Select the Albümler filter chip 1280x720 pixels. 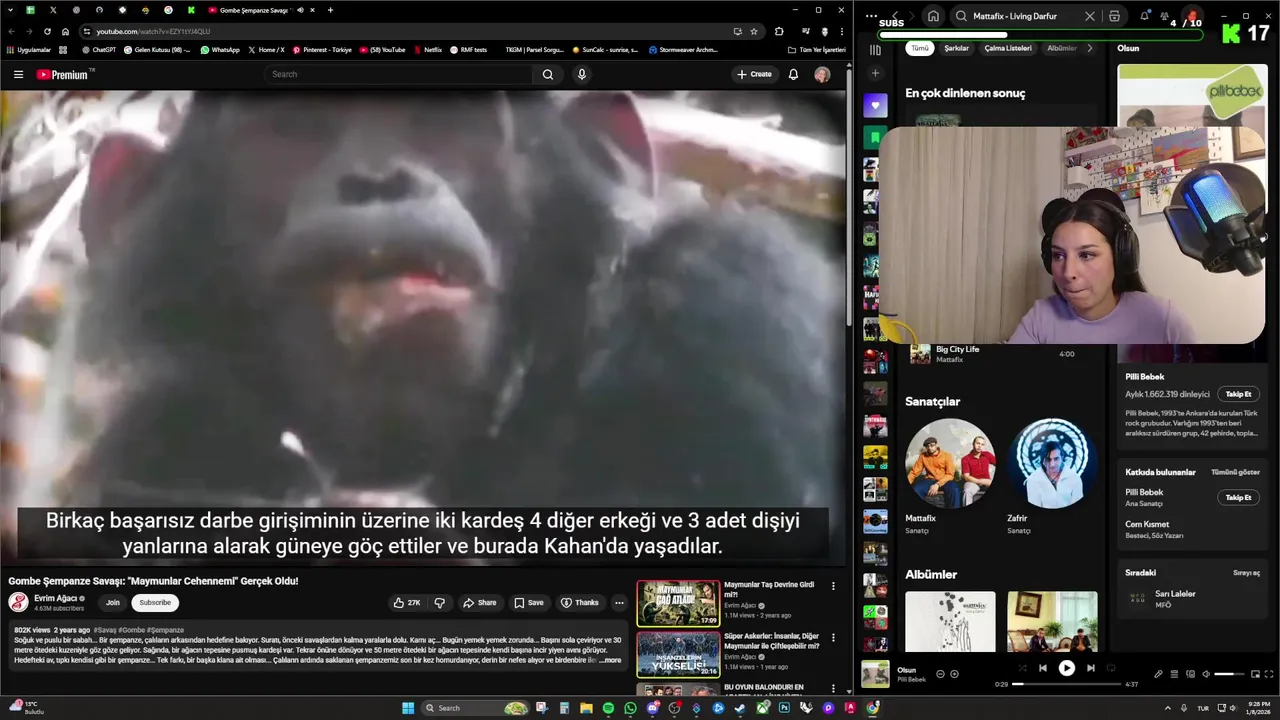pos(1061,48)
